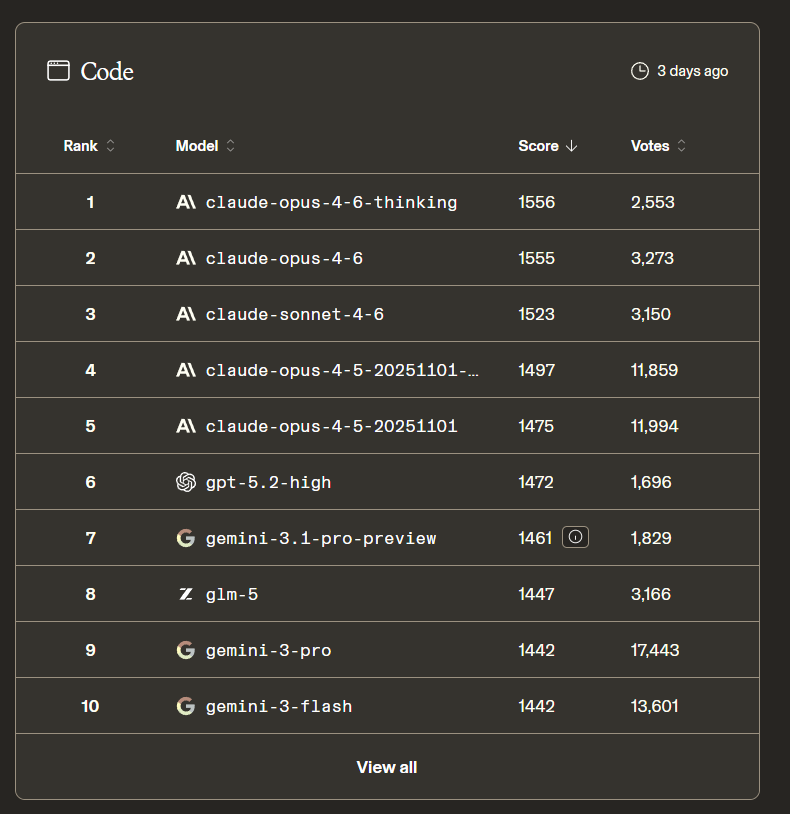Select score 1475 cell
This screenshot has width=790, height=814.
[x=536, y=426]
